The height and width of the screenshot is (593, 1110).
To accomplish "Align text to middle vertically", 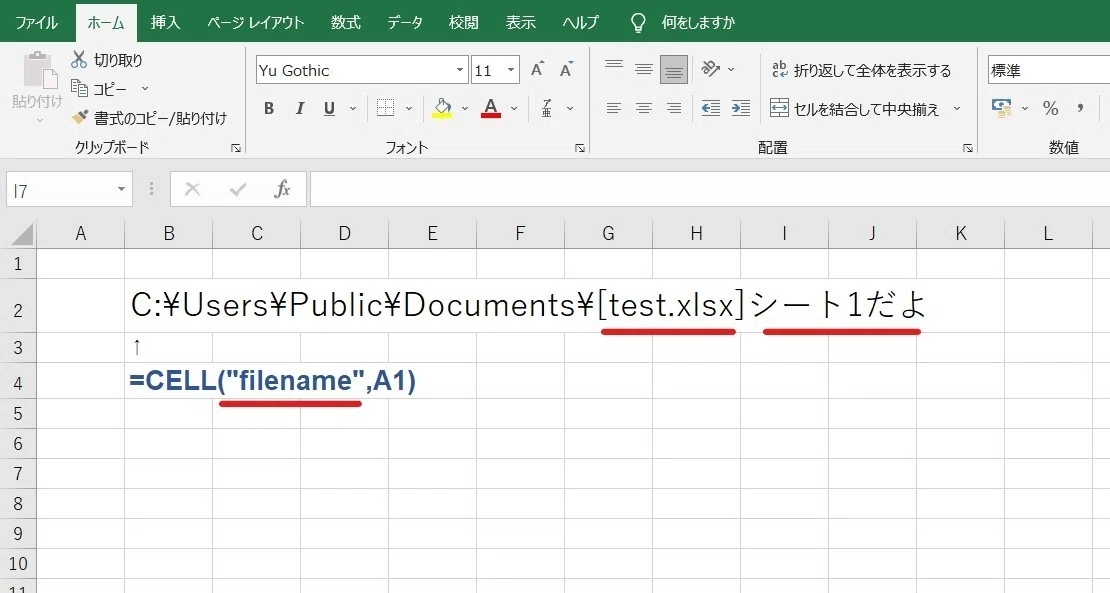I will 643,69.
